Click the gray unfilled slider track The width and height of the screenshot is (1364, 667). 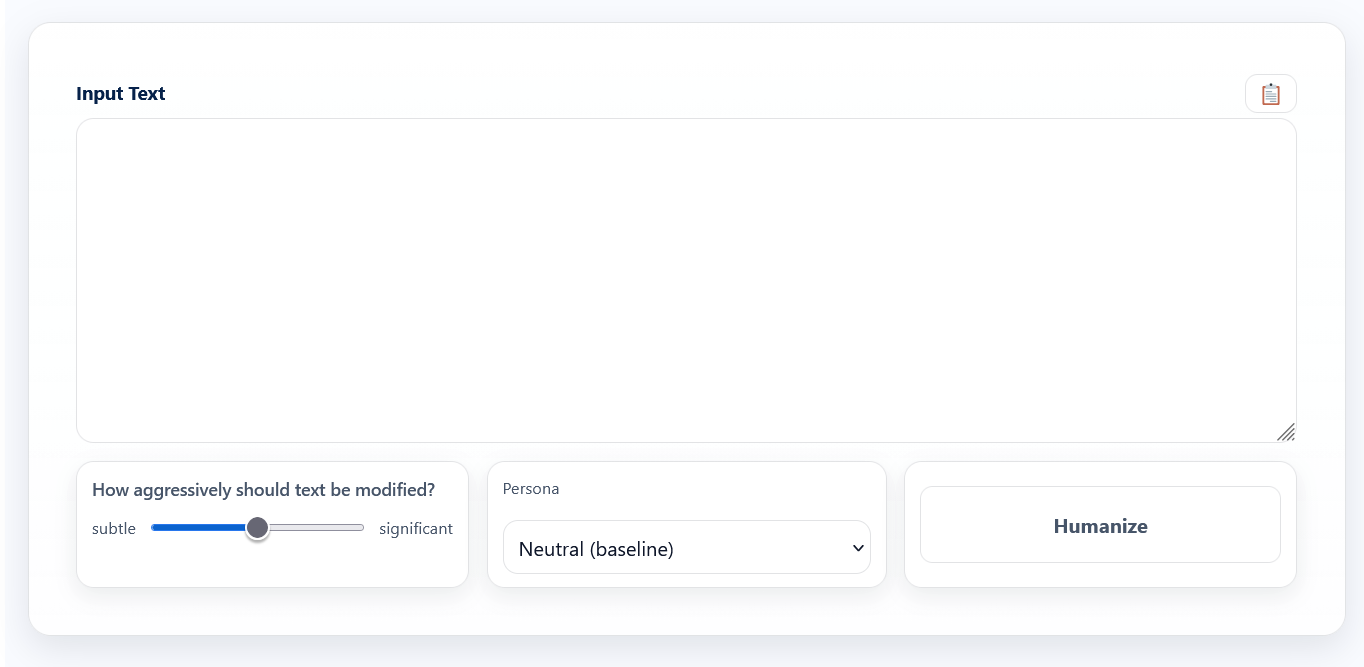315,528
